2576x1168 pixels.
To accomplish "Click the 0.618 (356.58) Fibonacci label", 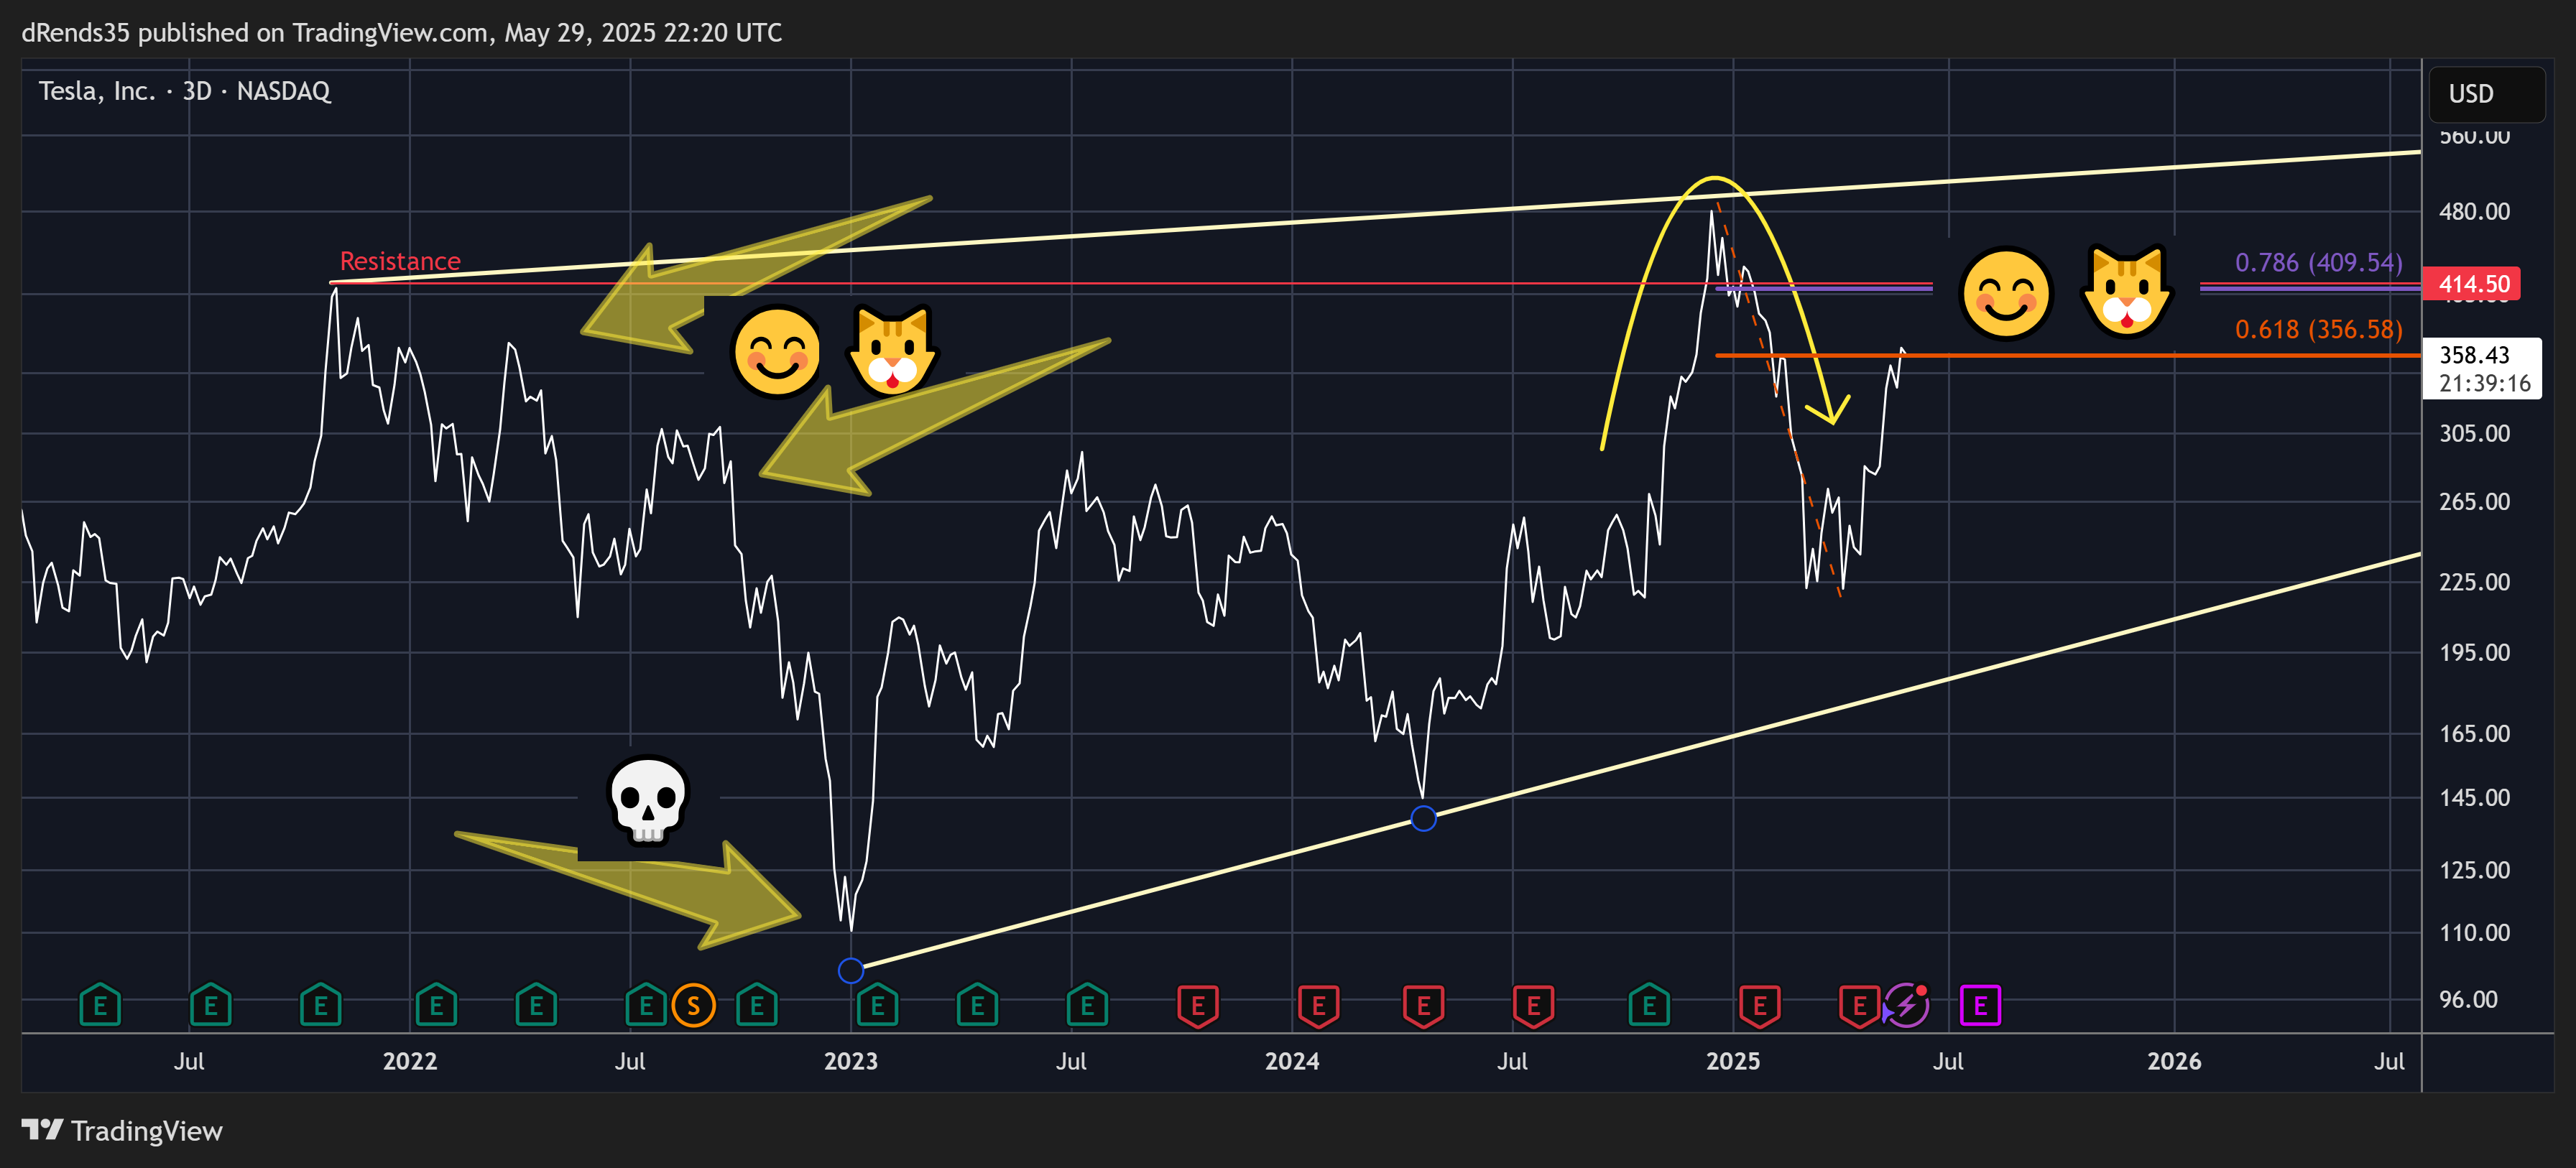I will point(2318,329).
